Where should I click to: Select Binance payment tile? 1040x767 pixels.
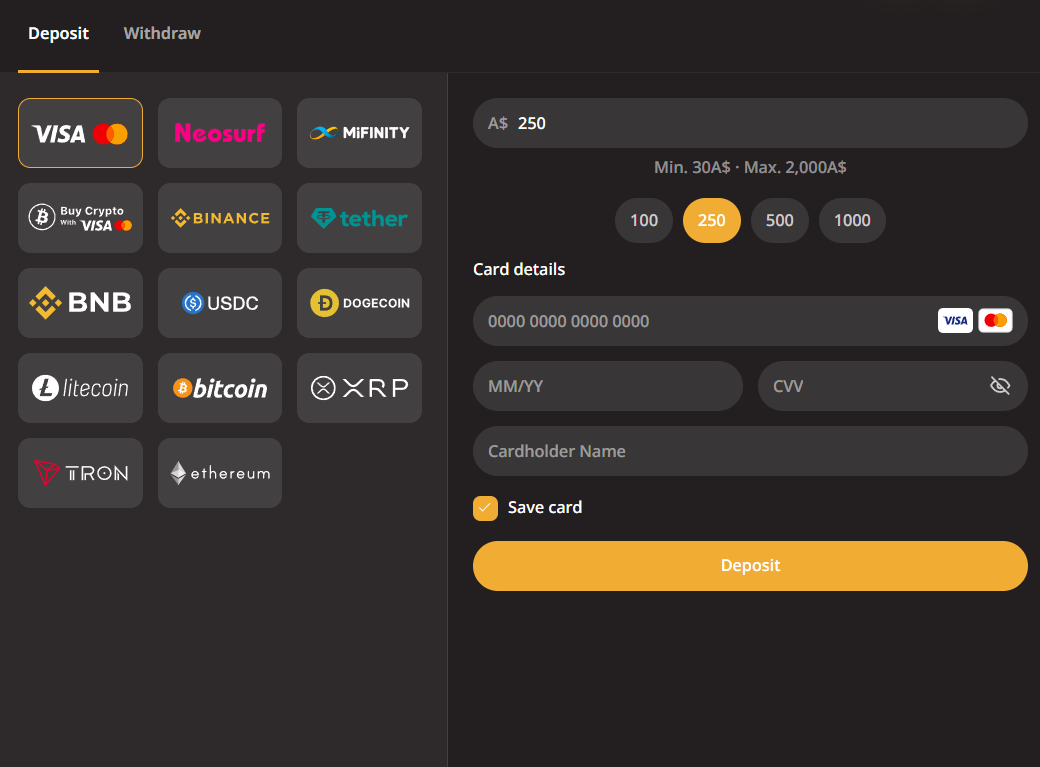tap(220, 218)
